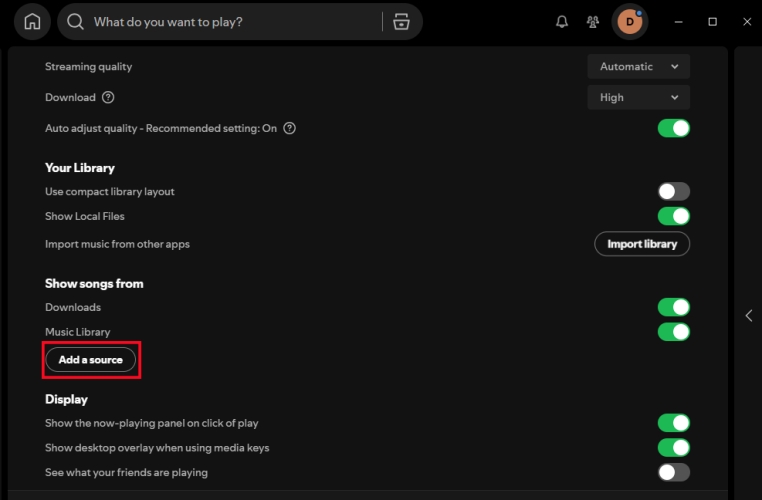The width and height of the screenshot is (762, 500).
Task: Minimize the Spotify window
Action: point(678,22)
